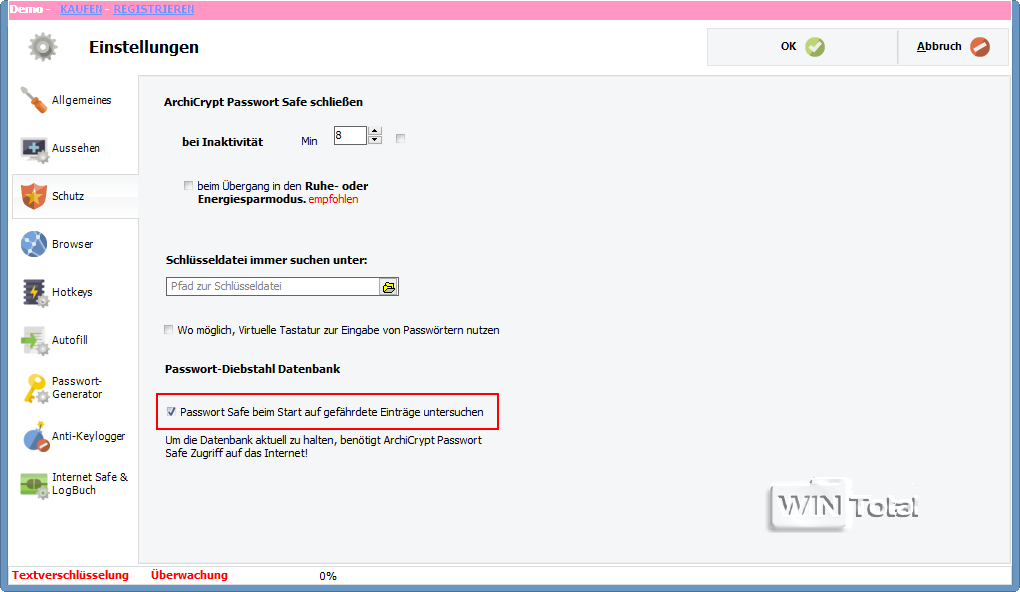Open the KAUFEN link
The height and width of the screenshot is (592, 1020).
[x=81, y=9]
